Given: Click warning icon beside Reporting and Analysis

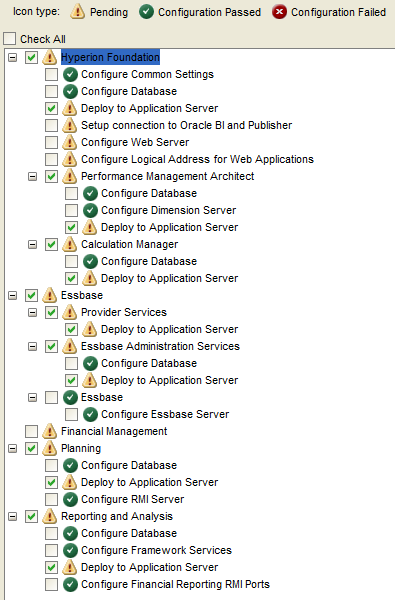Looking at the screenshot, I should (x=50, y=516).
